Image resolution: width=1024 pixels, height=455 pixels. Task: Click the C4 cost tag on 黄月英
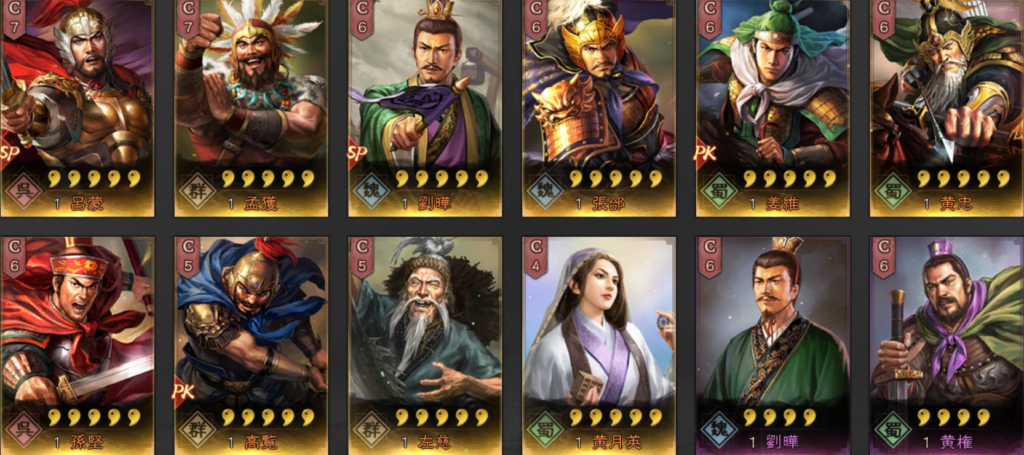[536, 257]
